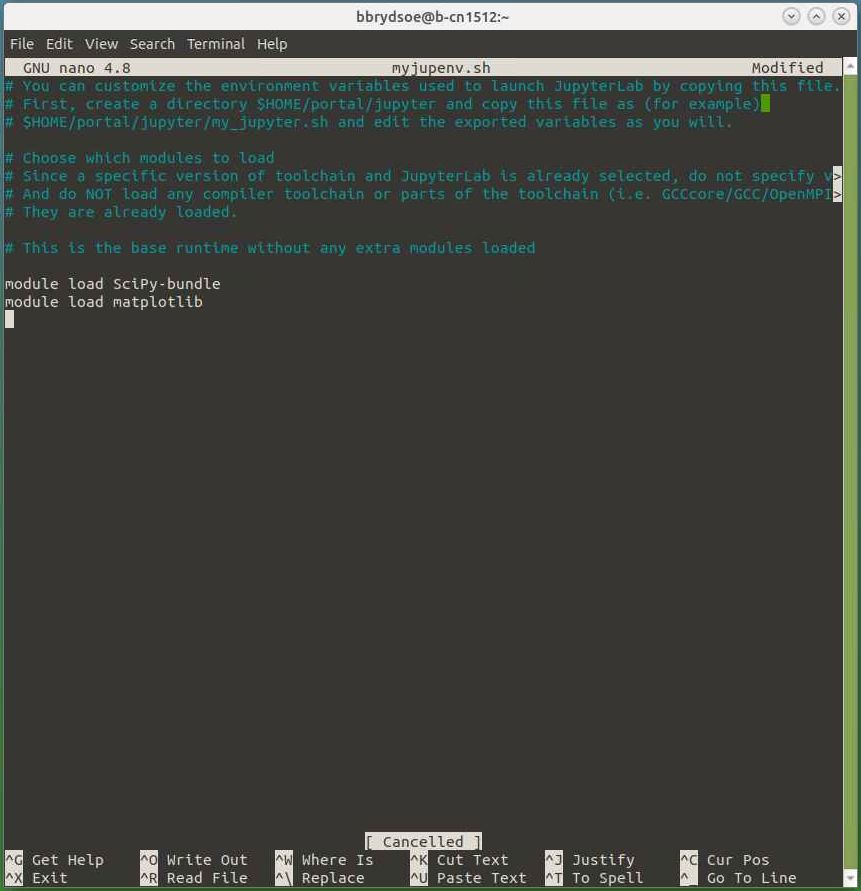
Task: Click the ^R Read File shortcut
Action: [x=194, y=878]
